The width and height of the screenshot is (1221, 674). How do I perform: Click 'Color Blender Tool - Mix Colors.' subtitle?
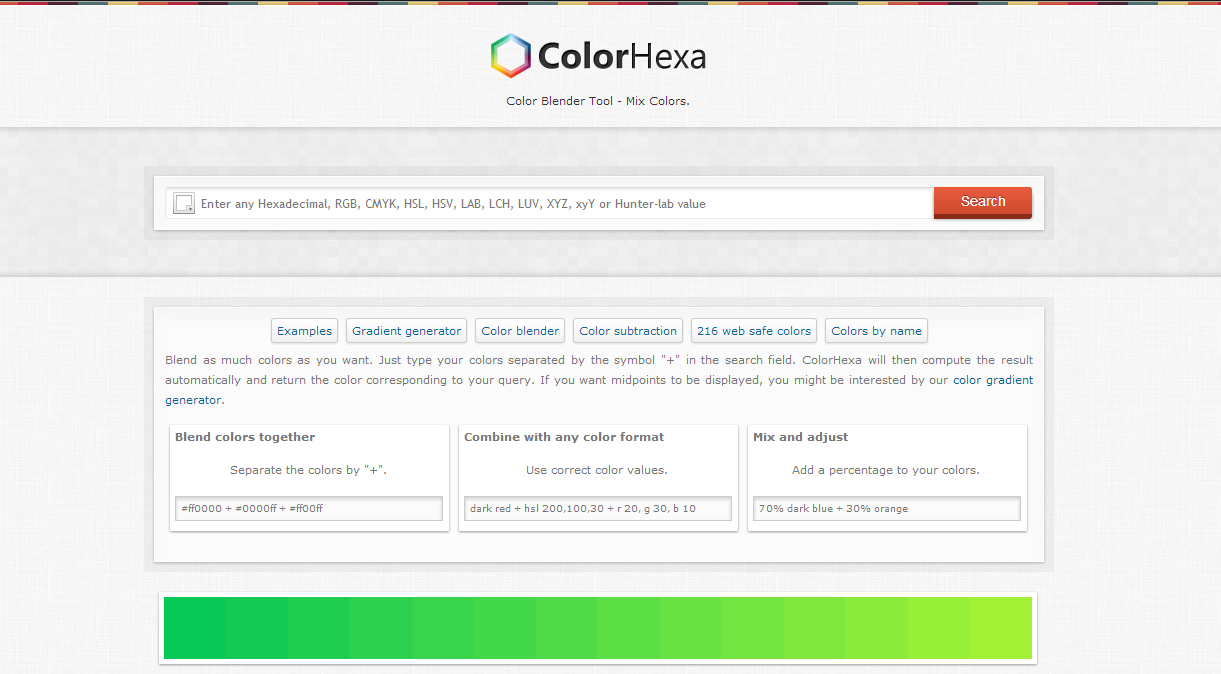click(598, 101)
